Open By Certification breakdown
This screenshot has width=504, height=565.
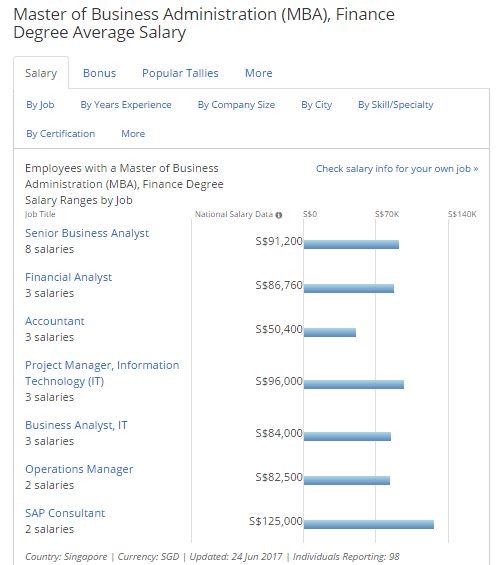tap(61, 134)
